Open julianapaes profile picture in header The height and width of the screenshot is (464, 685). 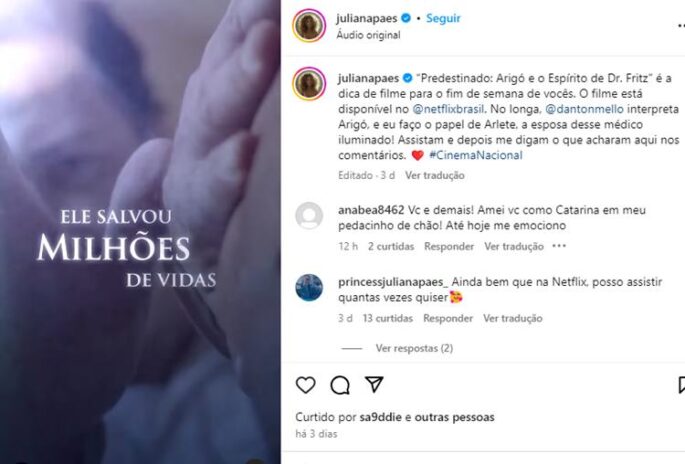tap(309, 26)
